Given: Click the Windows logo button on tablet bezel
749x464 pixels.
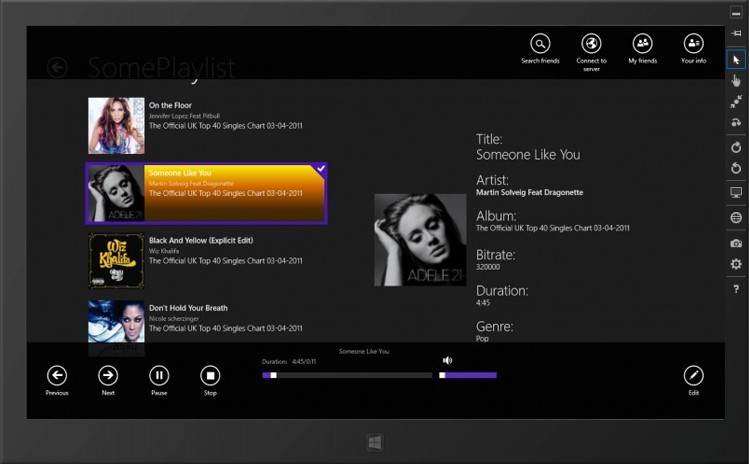Looking at the screenshot, I should click(x=375, y=442).
